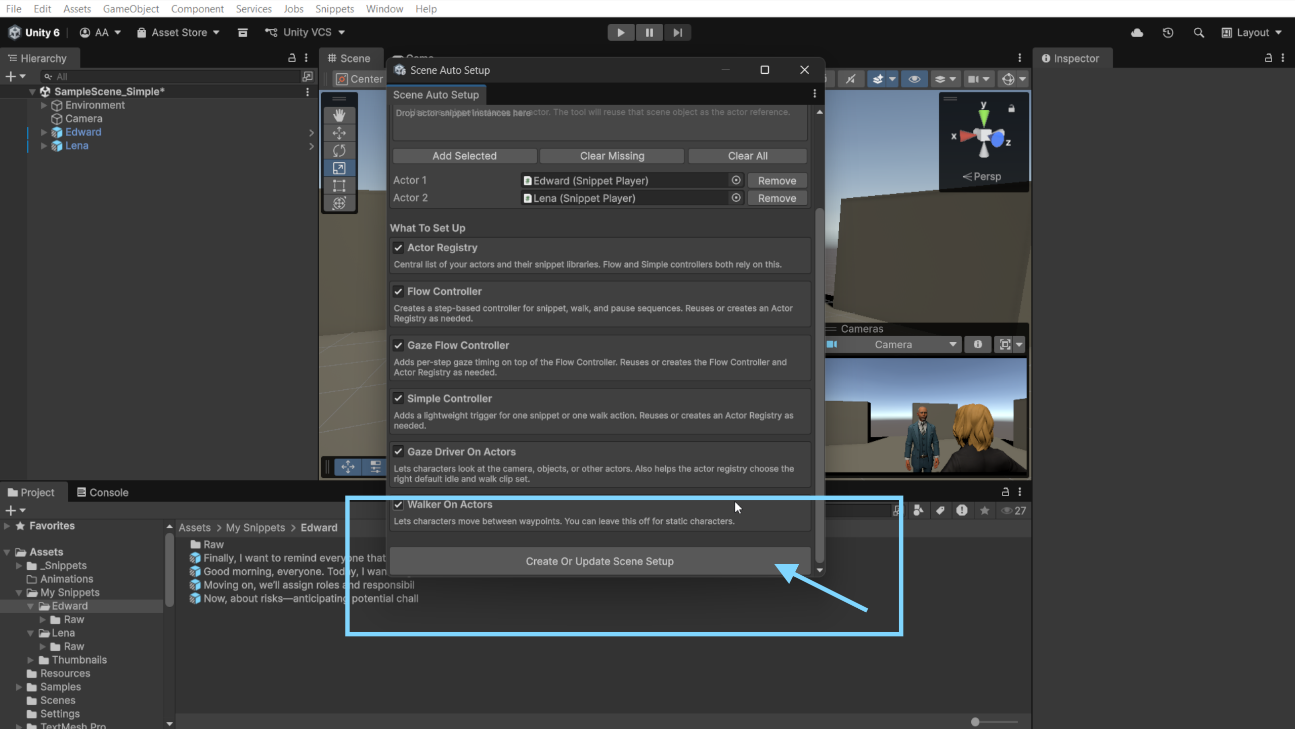This screenshot has width=1295, height=729.
Task: Remove Actor 2 Lena
Action: pos(777,198)
